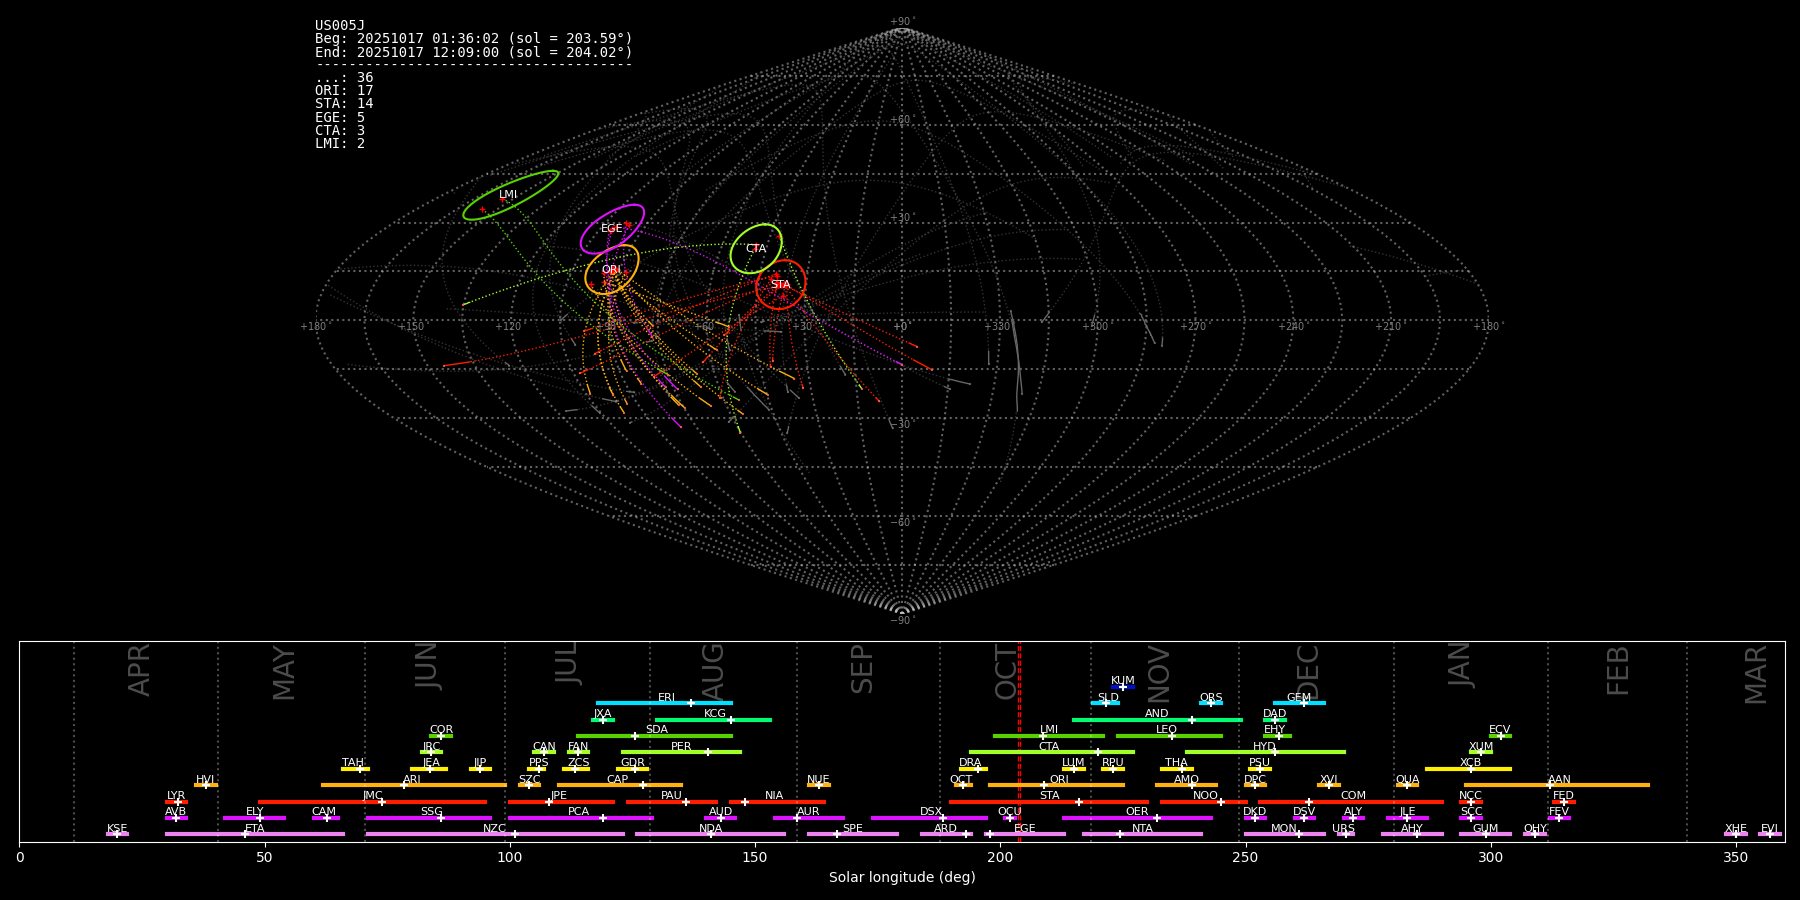The height and width of the screenshot is (900, 1800).
Task: Click the EGE shower bar in timeline
Action: point(1025,834)
